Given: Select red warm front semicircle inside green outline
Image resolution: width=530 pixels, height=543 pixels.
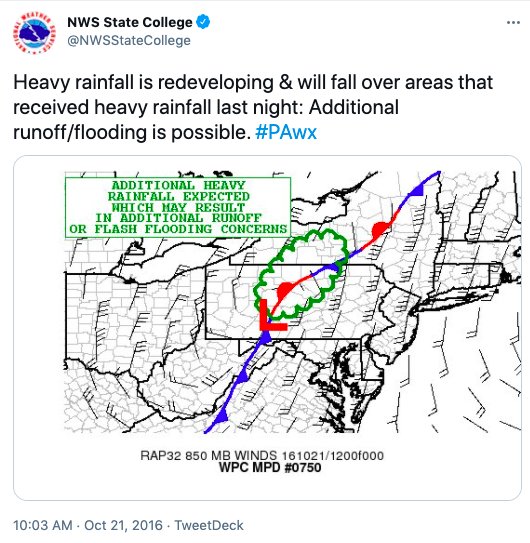Looking at the screenshot, I should [x=285, y=290].
